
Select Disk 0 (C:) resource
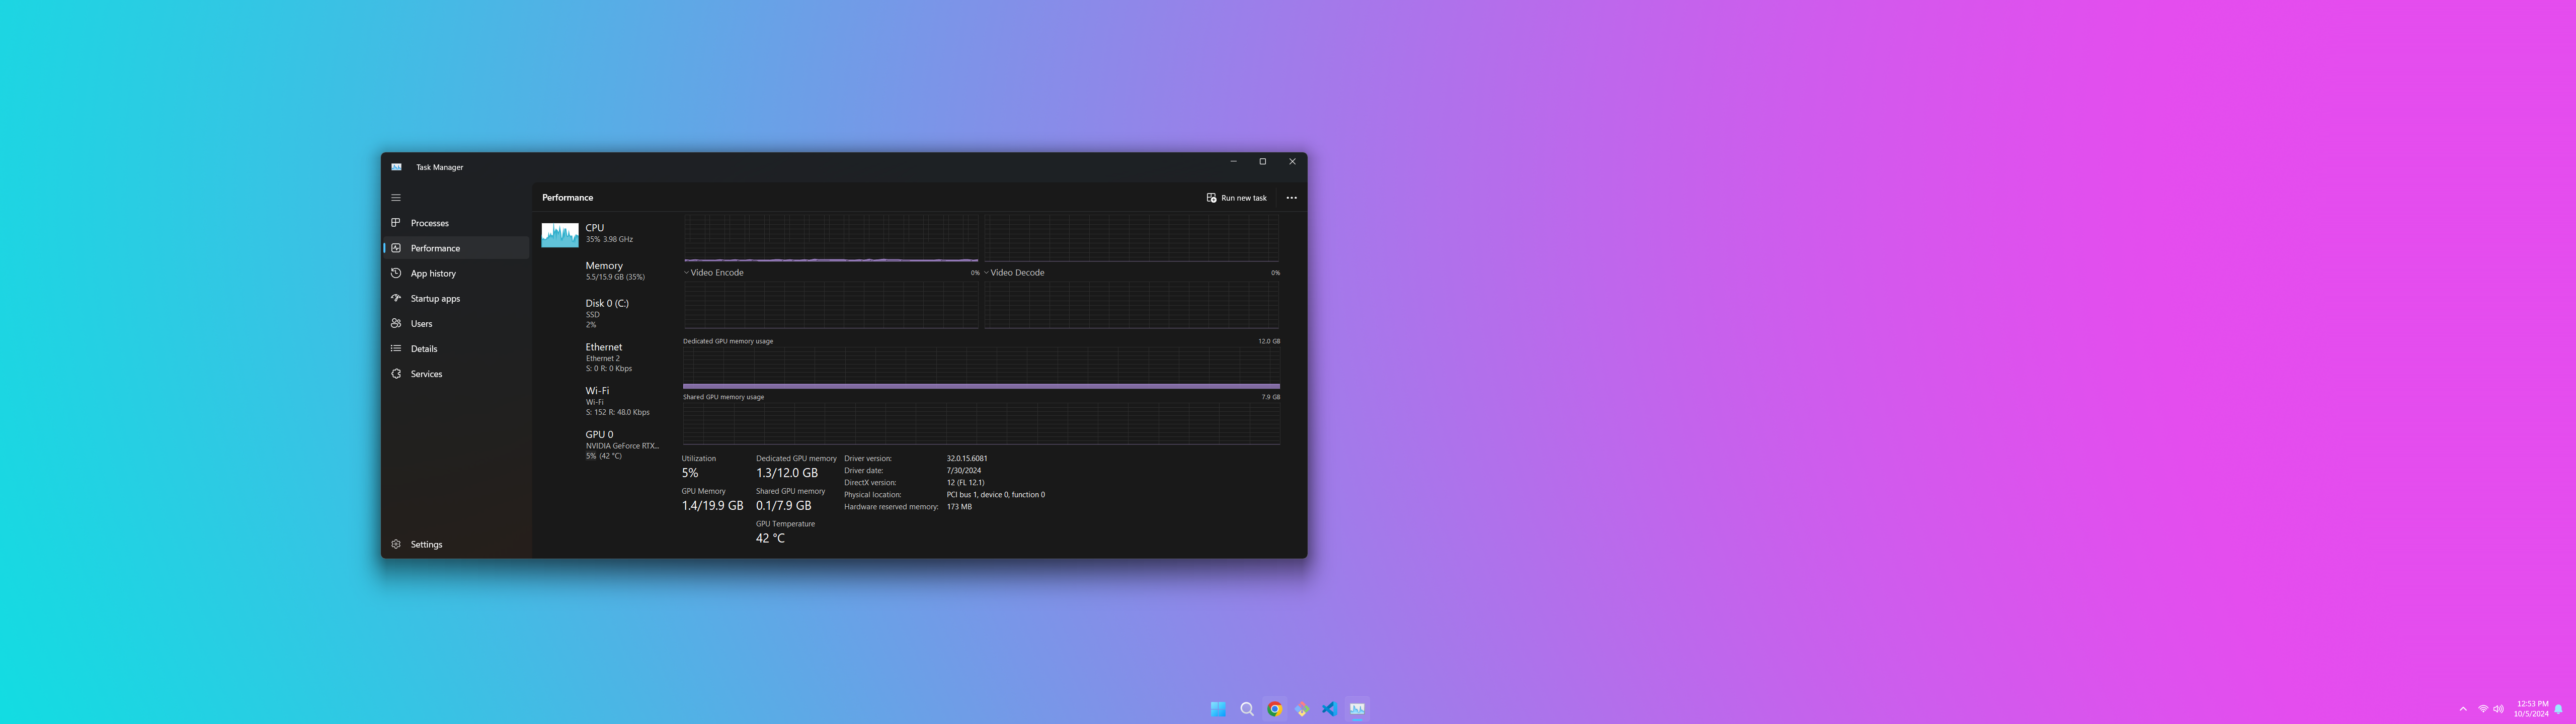click(x=607, y=312)
